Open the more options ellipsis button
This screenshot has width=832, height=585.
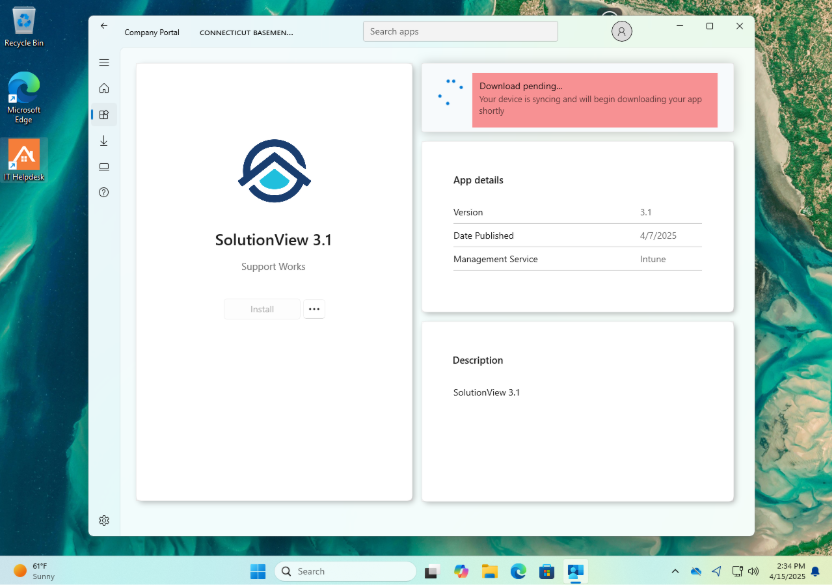click(x=314, y=309)
